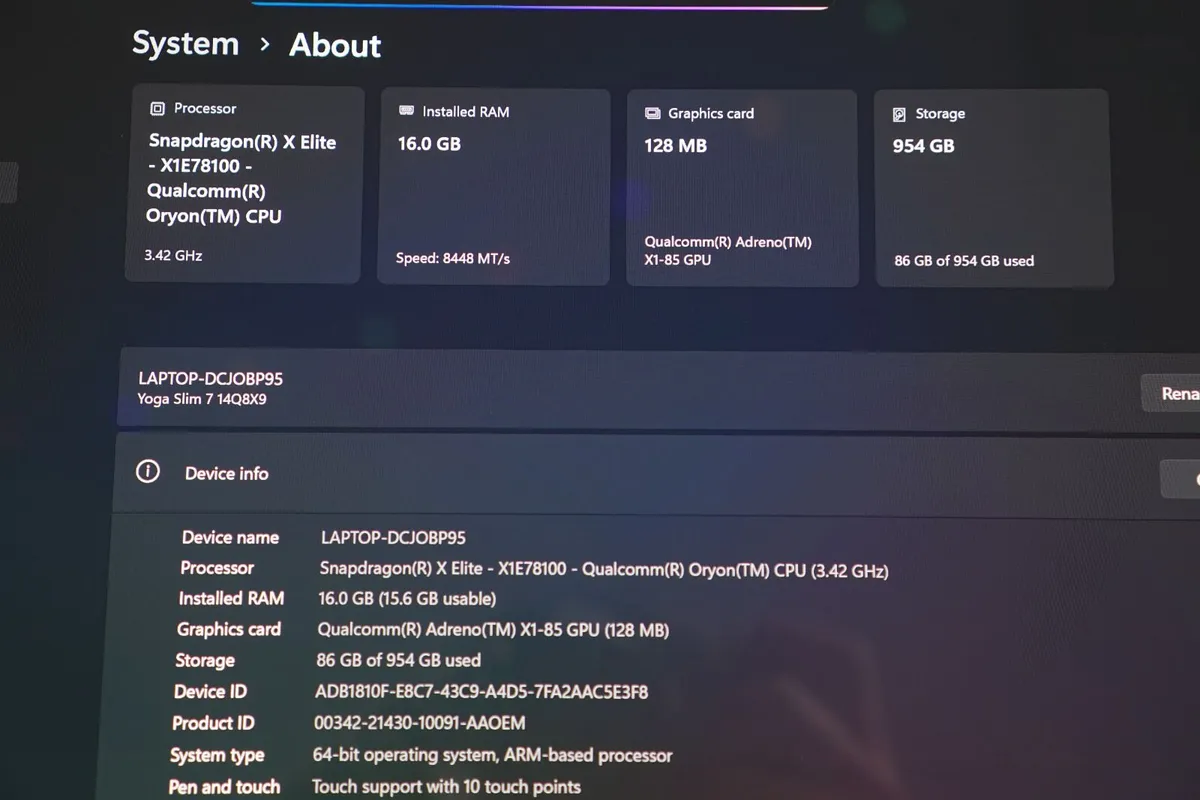
Task: Click the Processor card chip icon
Action: tap(157, 109)
